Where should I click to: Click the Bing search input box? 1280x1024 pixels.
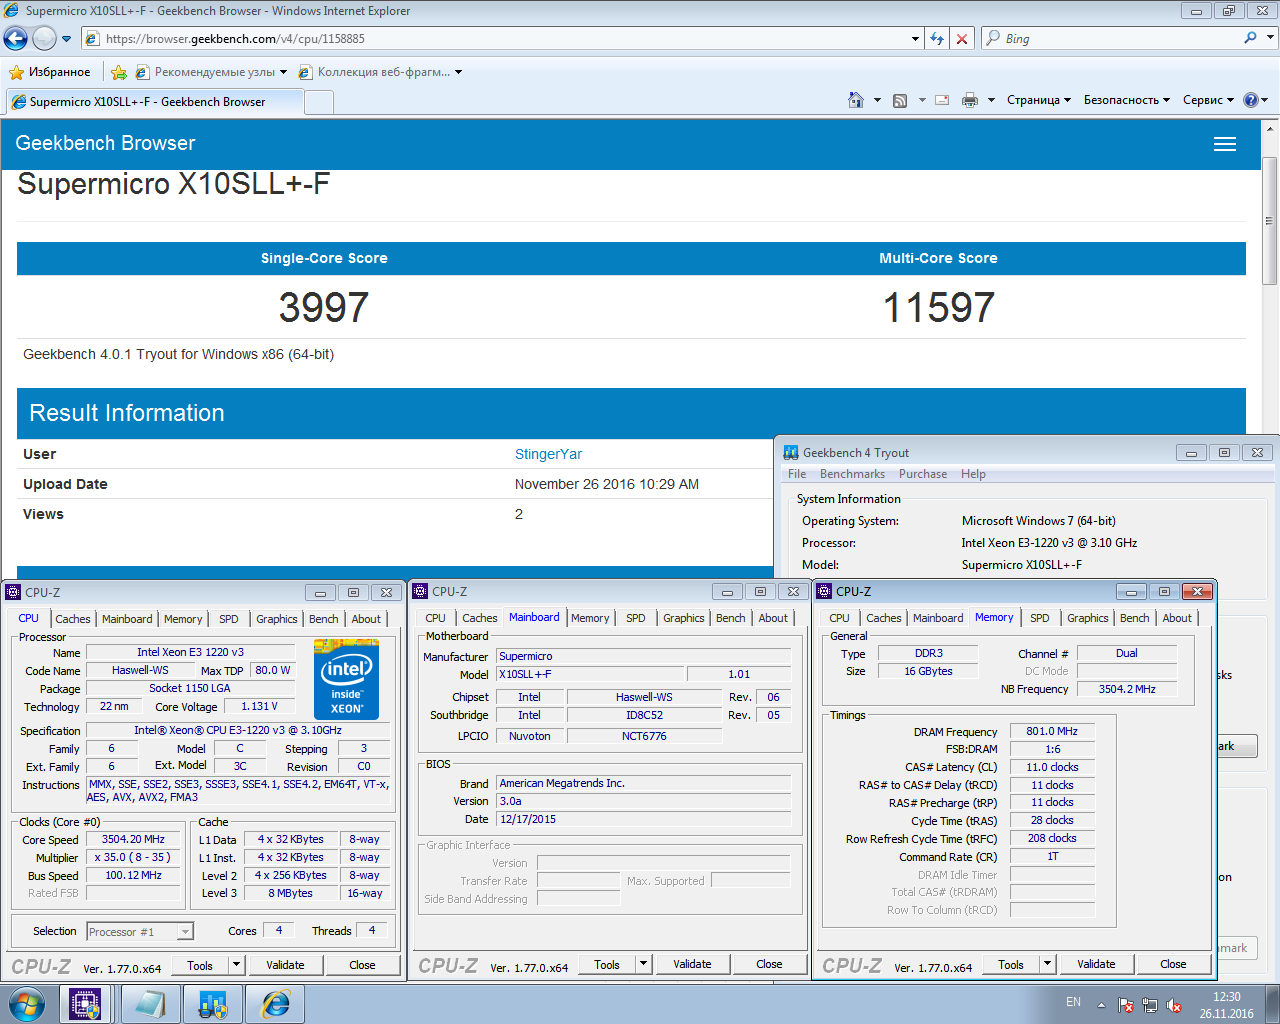[1120, 38]
